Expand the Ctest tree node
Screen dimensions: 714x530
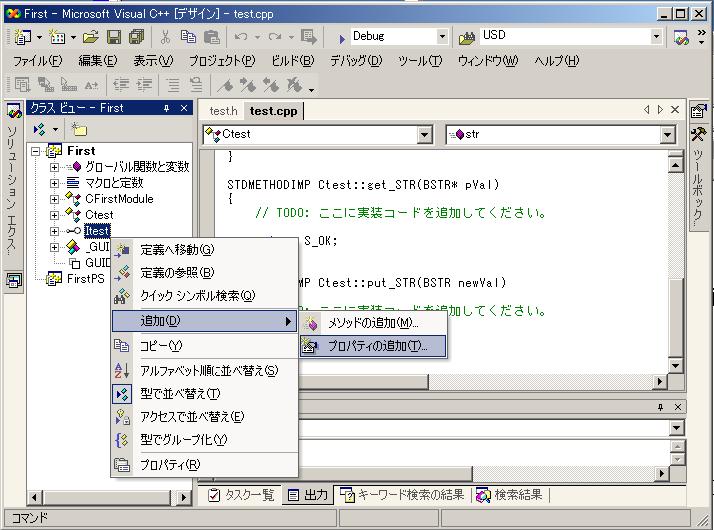pyautogui.click(x=54, y=215)
